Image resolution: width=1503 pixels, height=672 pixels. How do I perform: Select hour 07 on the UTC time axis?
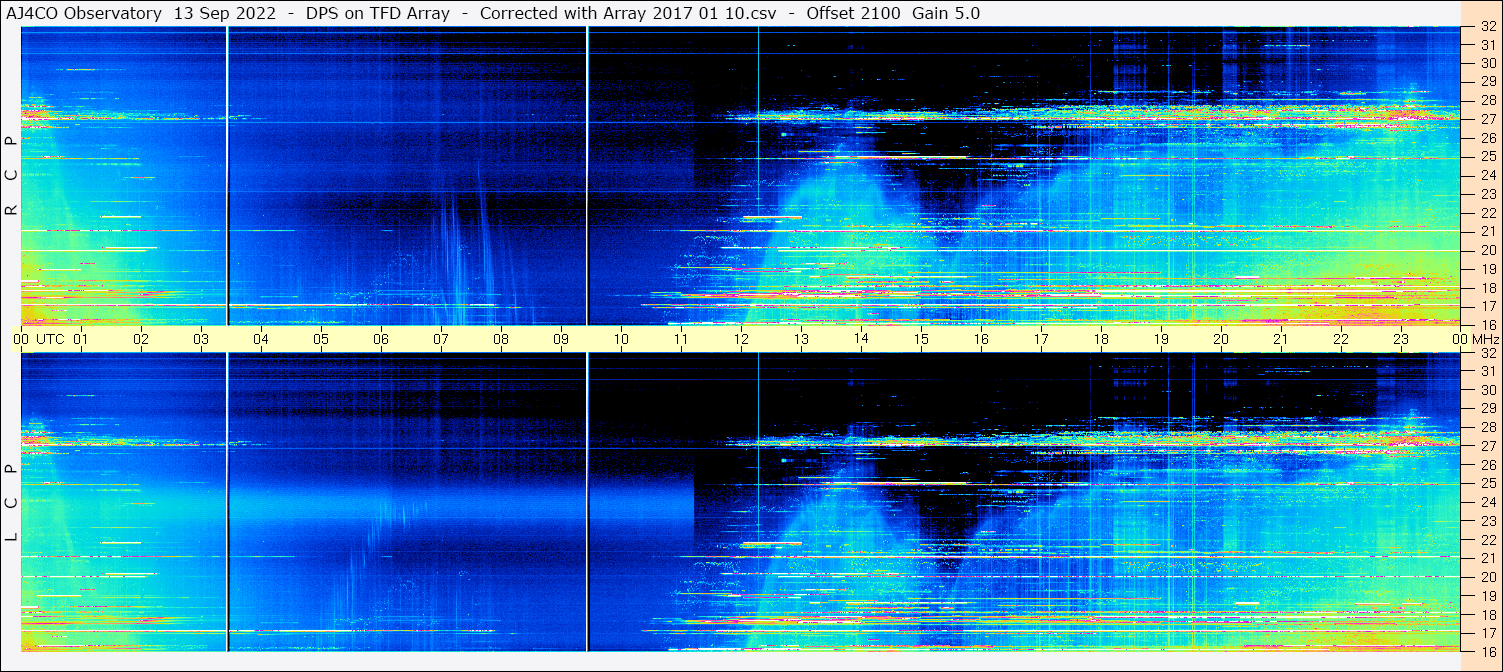(x=441, y=339)
